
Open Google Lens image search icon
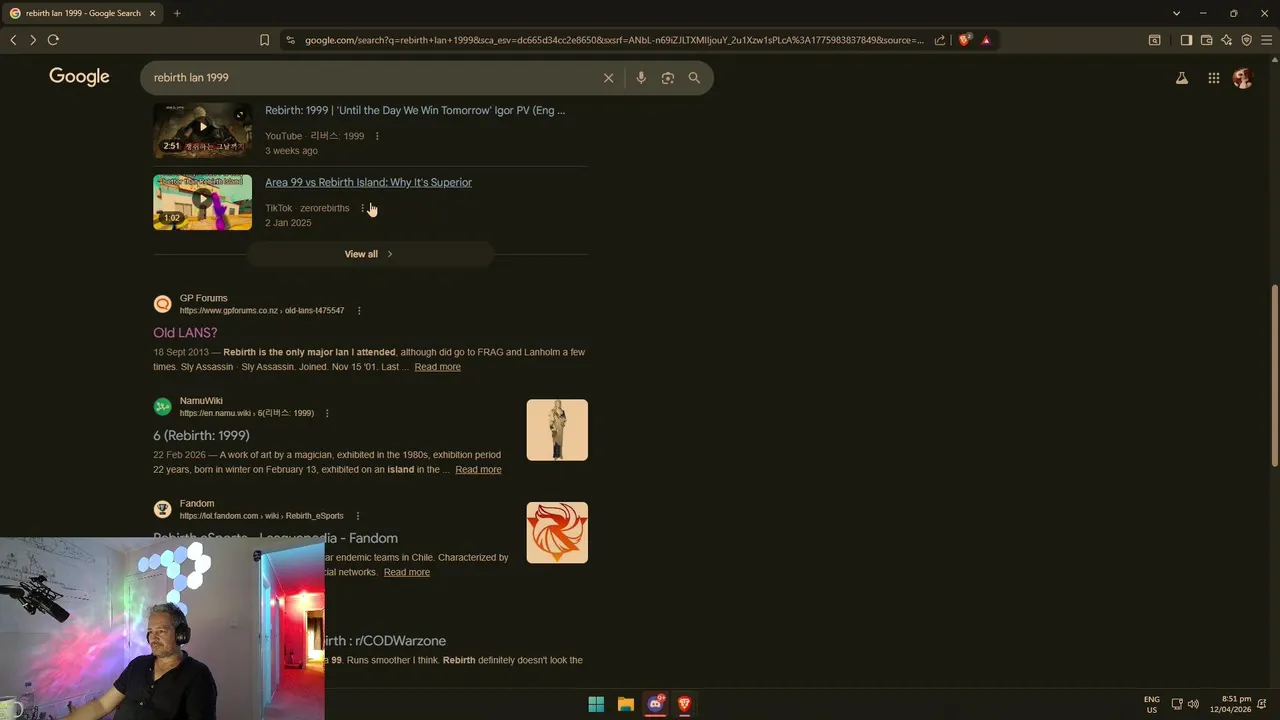coord(668,78)
